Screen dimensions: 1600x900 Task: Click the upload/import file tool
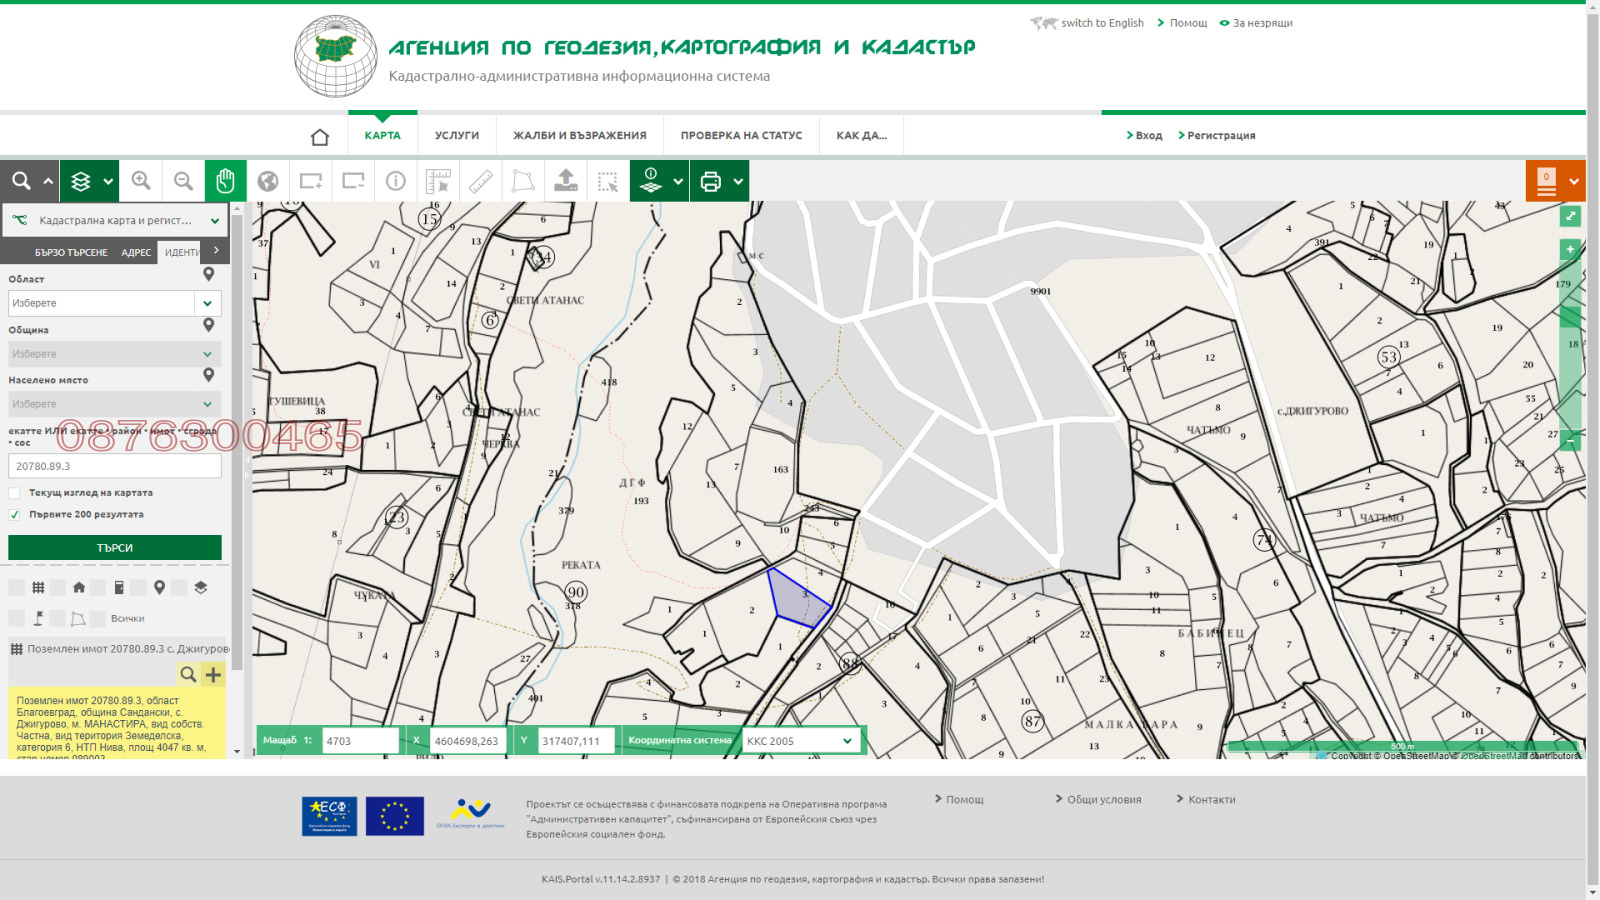566,181
